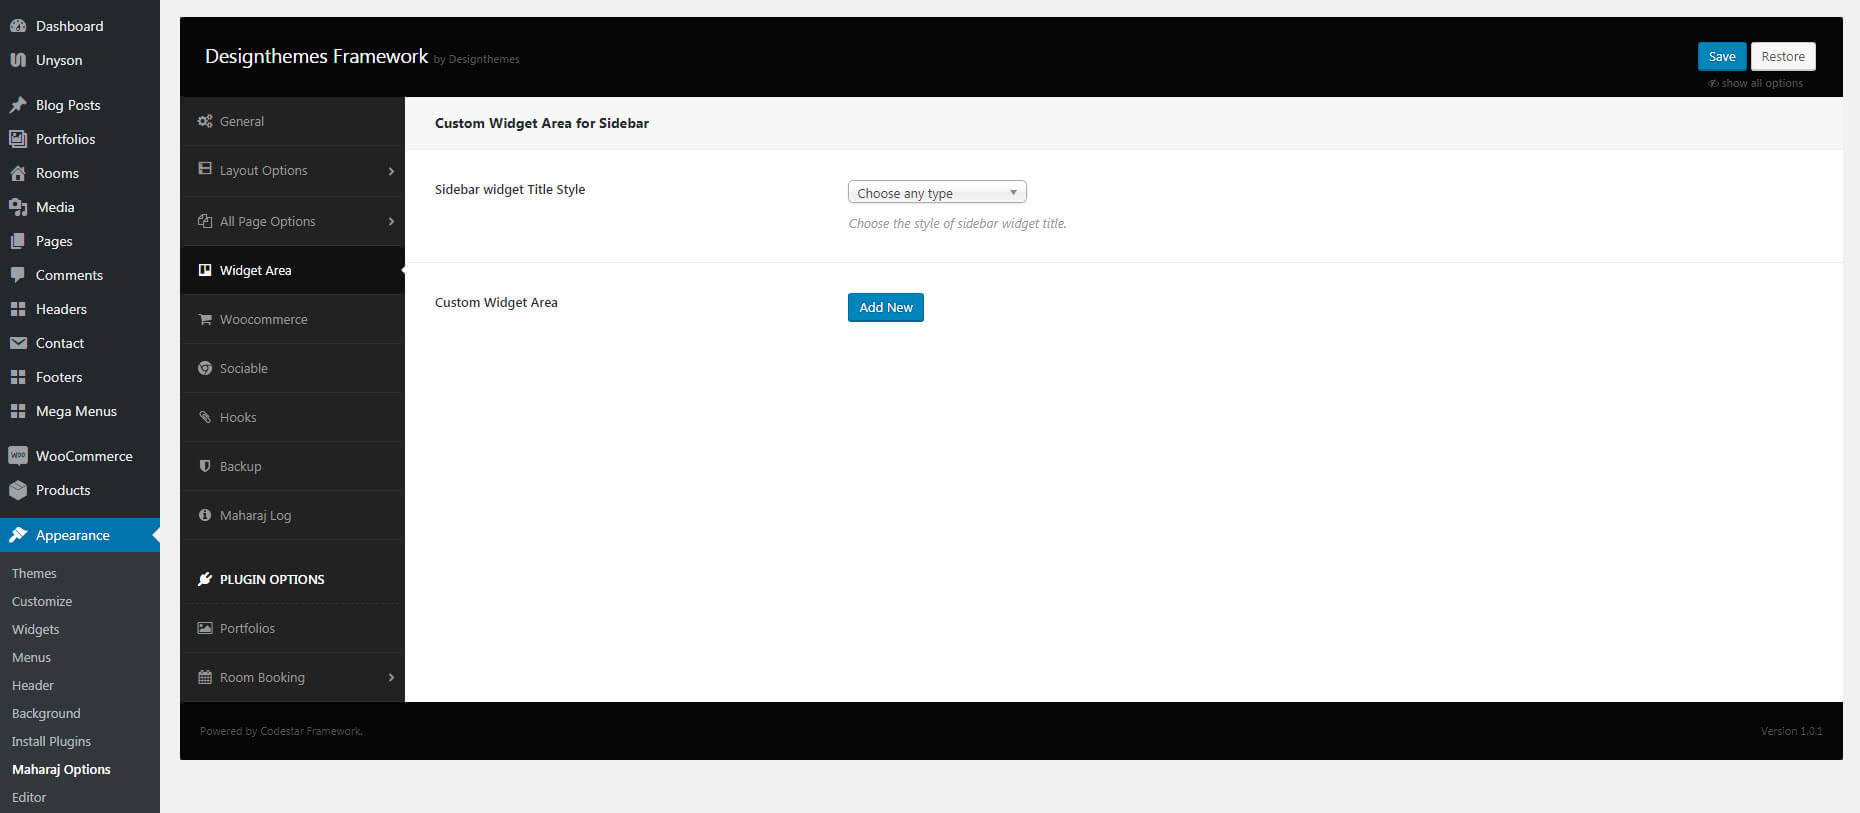Click Powered by Codestar Framework text
Screen dimensions: 1860x813
[281, 731]
